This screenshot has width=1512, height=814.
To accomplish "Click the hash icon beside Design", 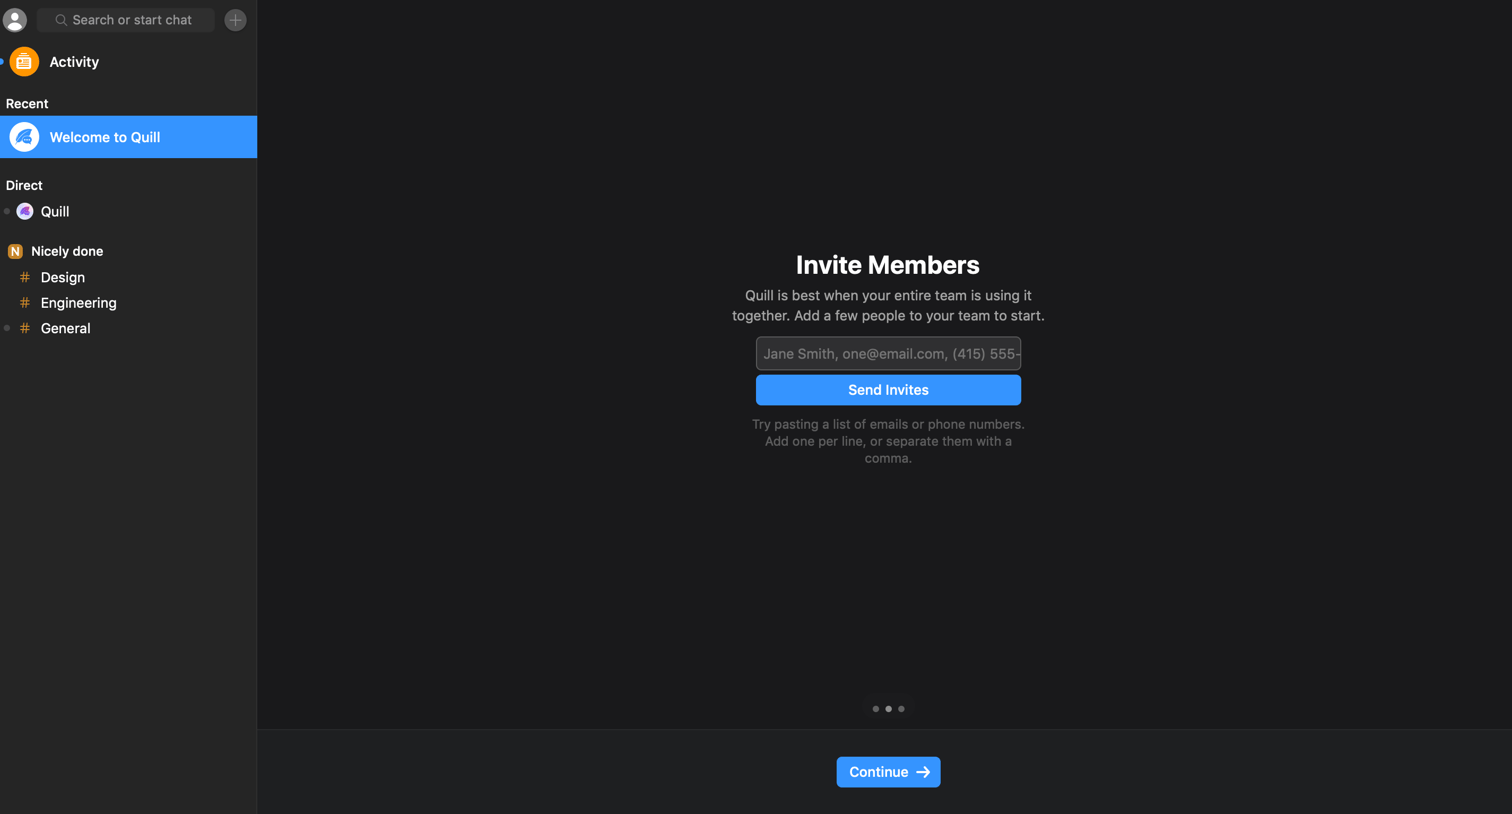I will click(x=25, y=277).
